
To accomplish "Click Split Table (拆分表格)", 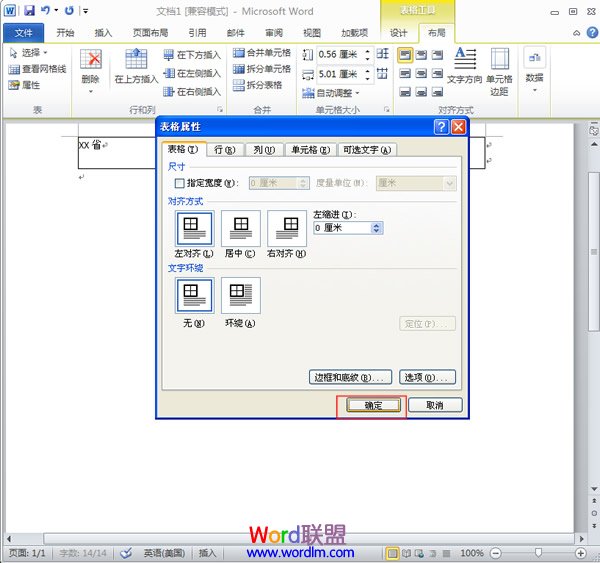I will click(x=258, y=85).
